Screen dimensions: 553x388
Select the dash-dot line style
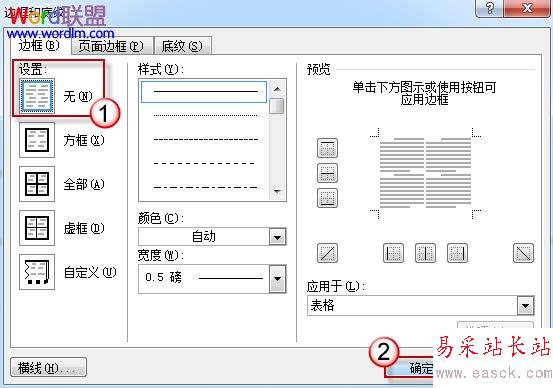(x=205, y=187)
